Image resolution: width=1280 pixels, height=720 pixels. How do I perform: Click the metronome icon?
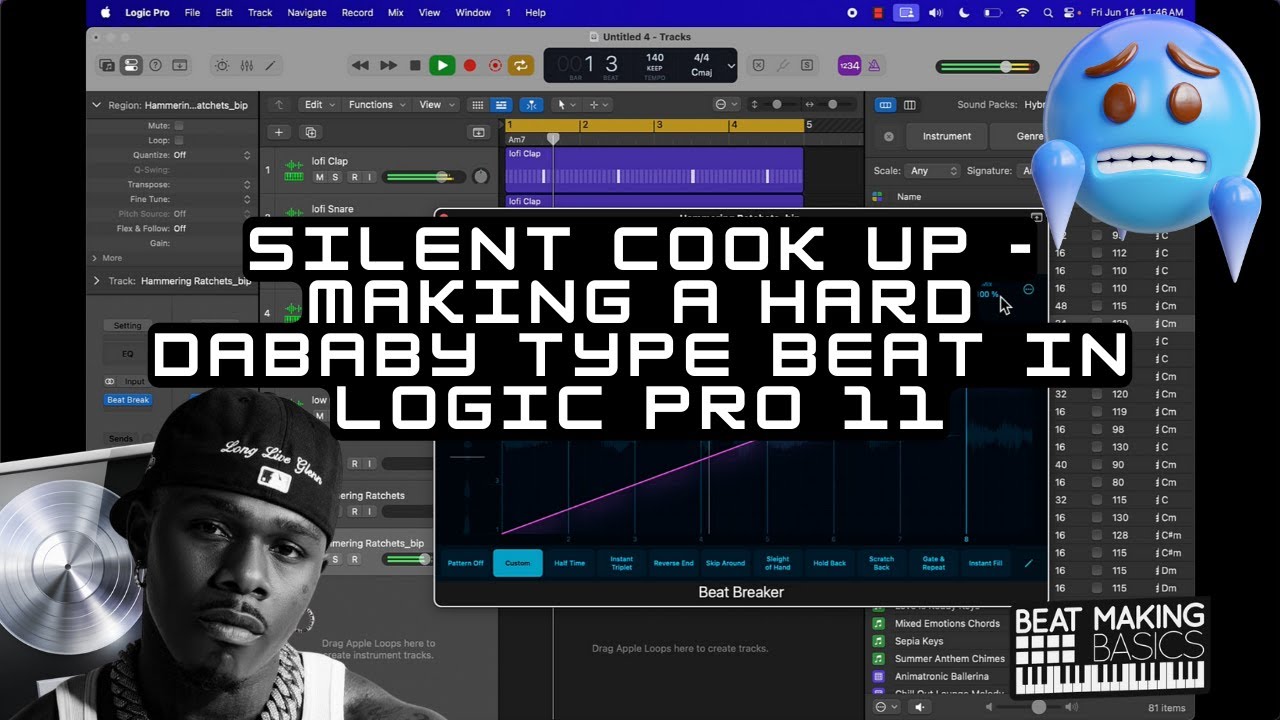874,66
